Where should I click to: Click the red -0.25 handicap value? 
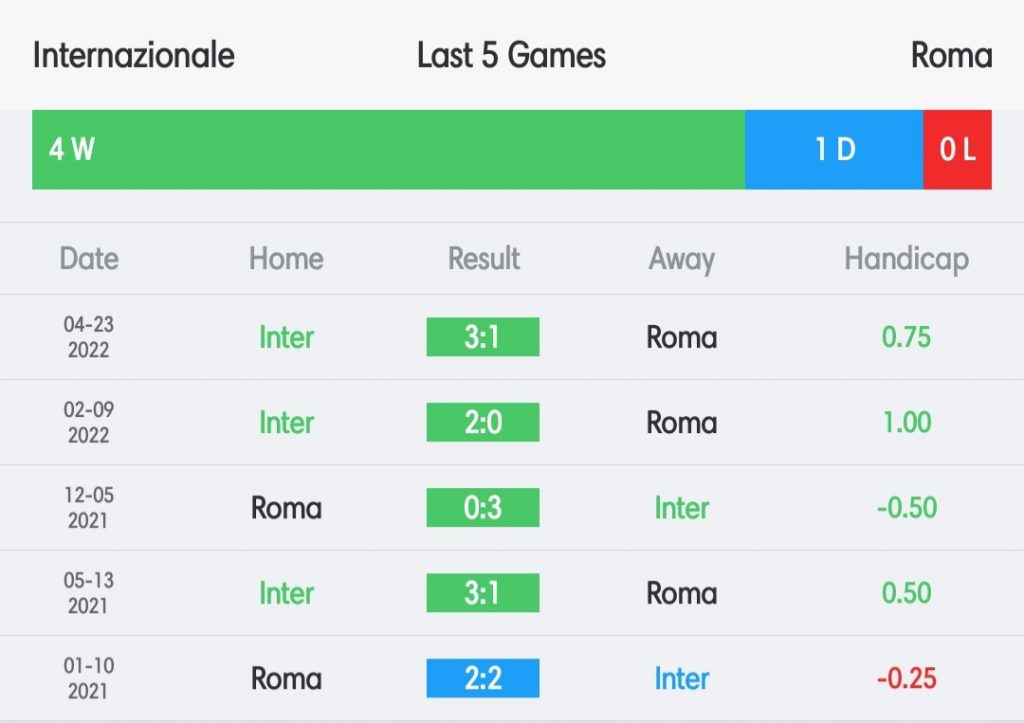906,679
